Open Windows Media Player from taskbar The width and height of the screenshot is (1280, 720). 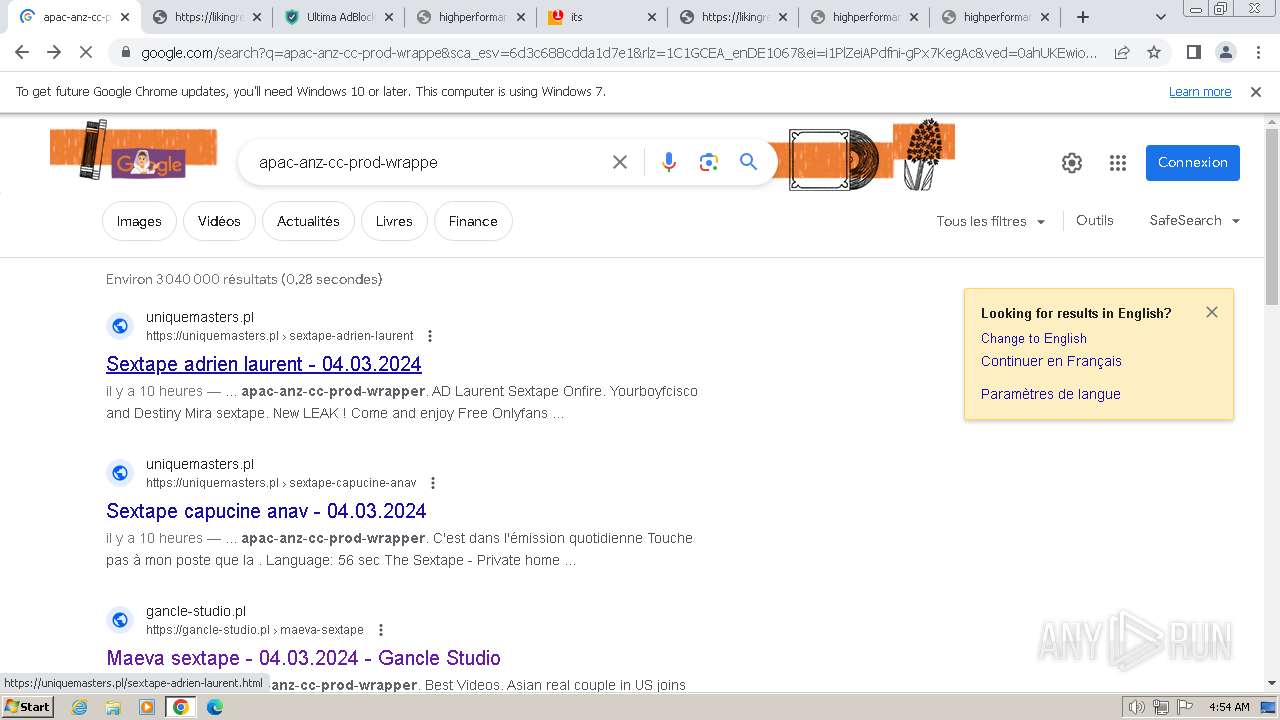point(147,707)
